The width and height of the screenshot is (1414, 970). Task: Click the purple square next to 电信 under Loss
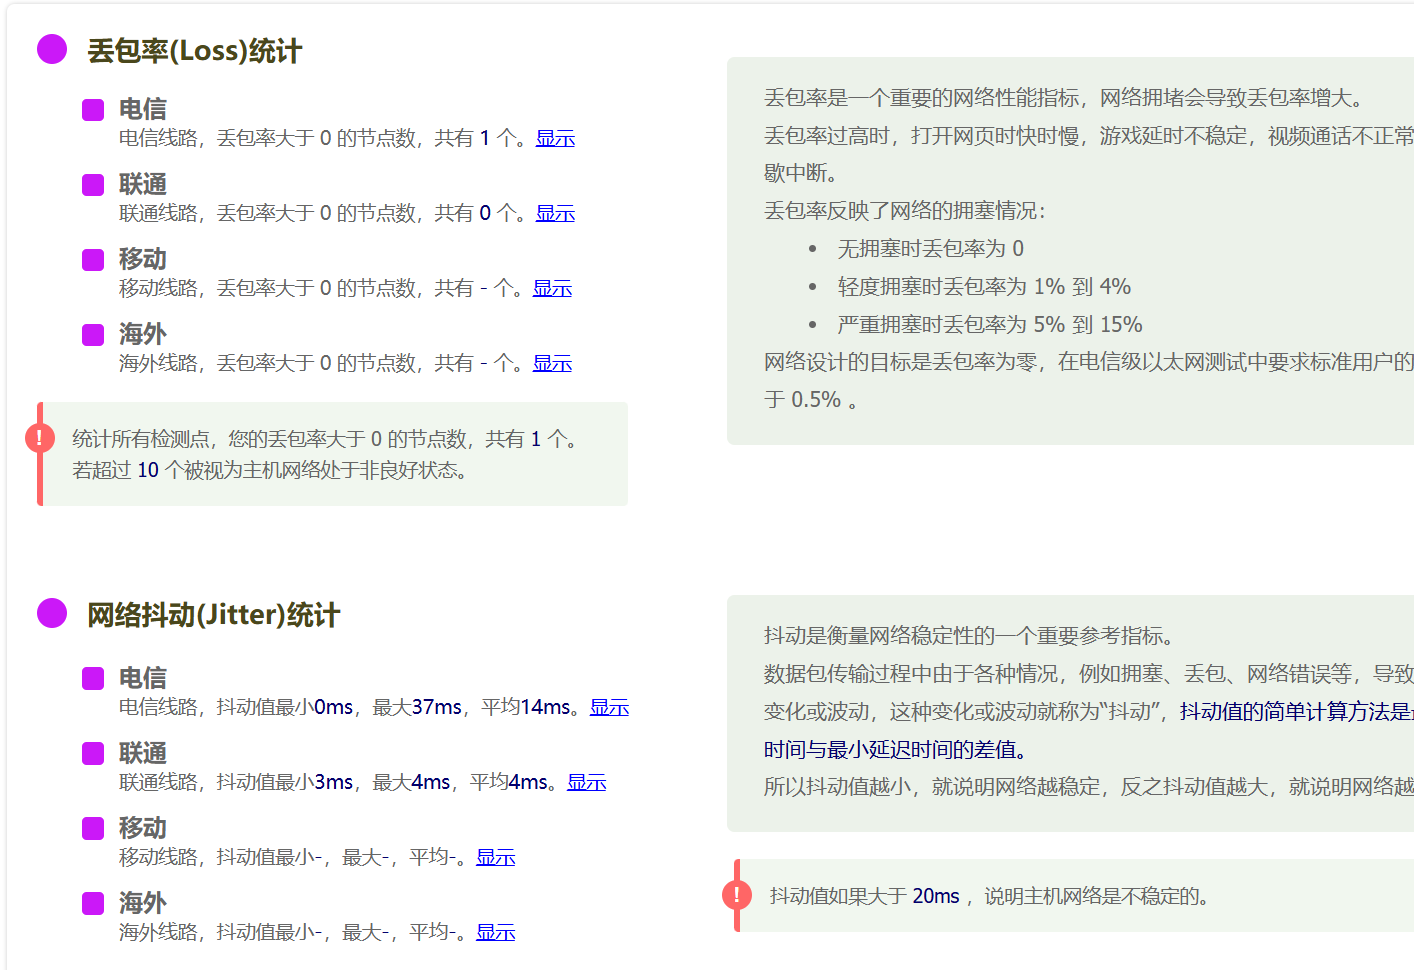click(x=93, y=110)
